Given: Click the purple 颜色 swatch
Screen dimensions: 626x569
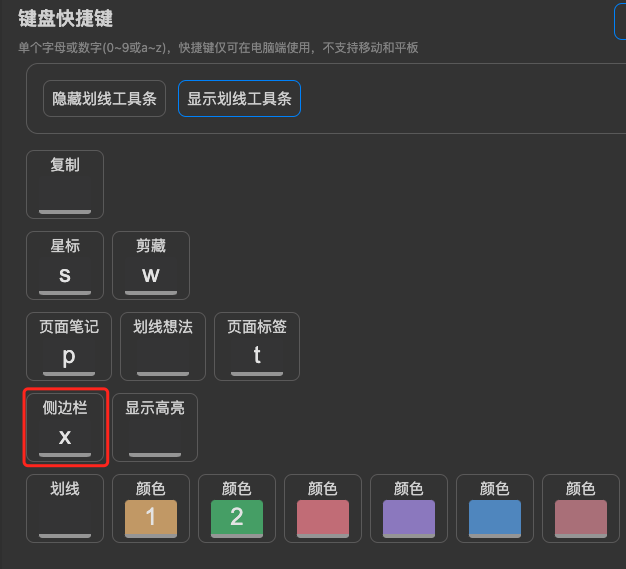Looking at the screenshot, I should pos(409,519).
